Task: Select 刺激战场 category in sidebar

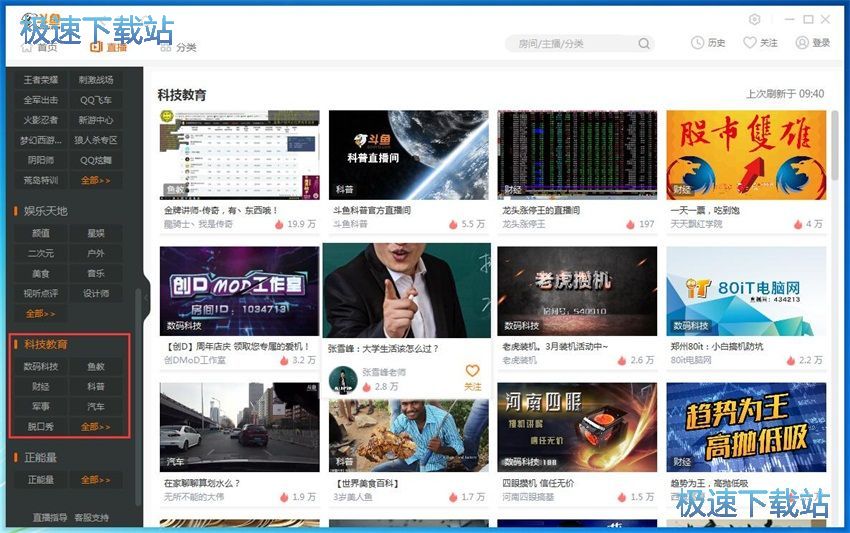Action: pyautogui.click(x=96, y=80)
